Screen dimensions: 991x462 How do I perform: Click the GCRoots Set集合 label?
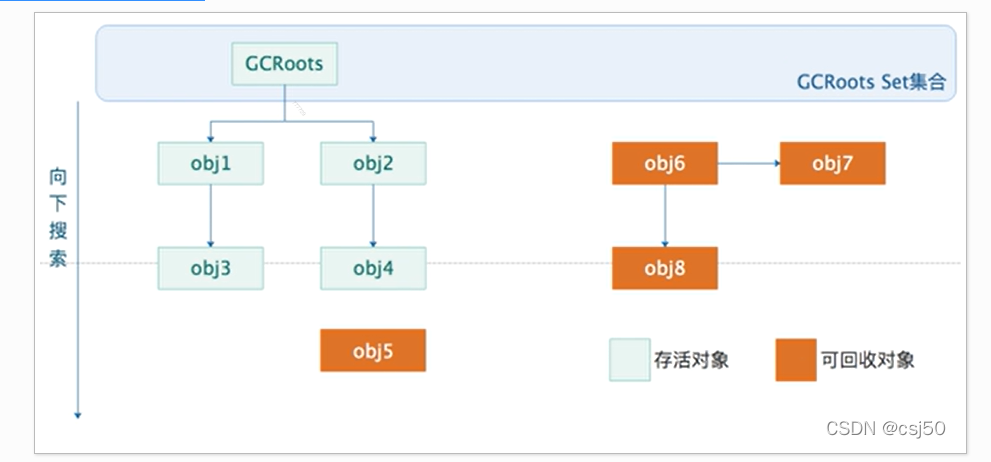(870, 82)
